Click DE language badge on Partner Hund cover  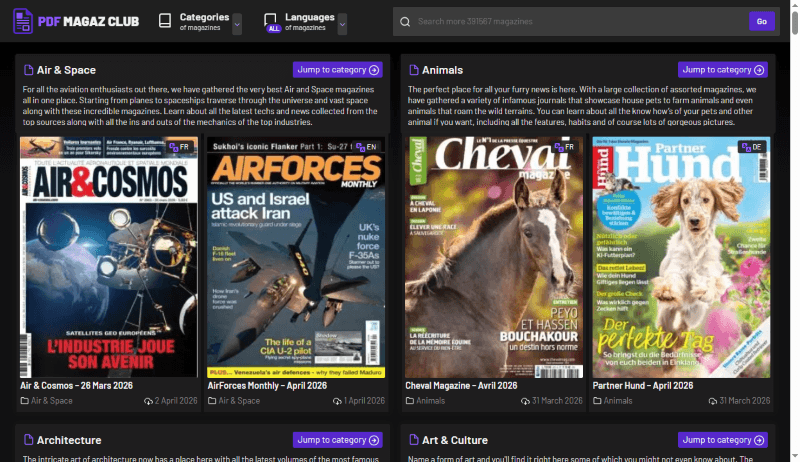tap(752, 147)
